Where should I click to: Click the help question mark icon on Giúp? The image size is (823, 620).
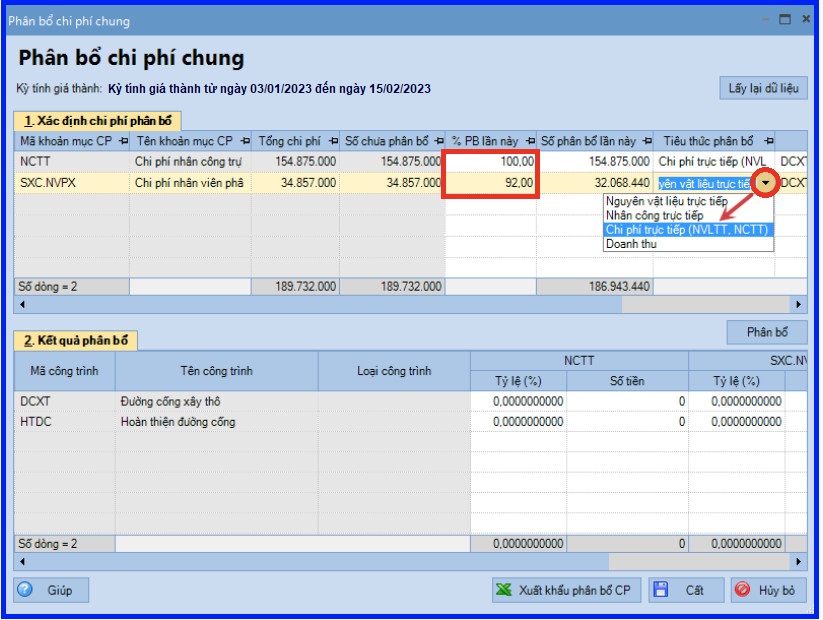pos(25,590)
